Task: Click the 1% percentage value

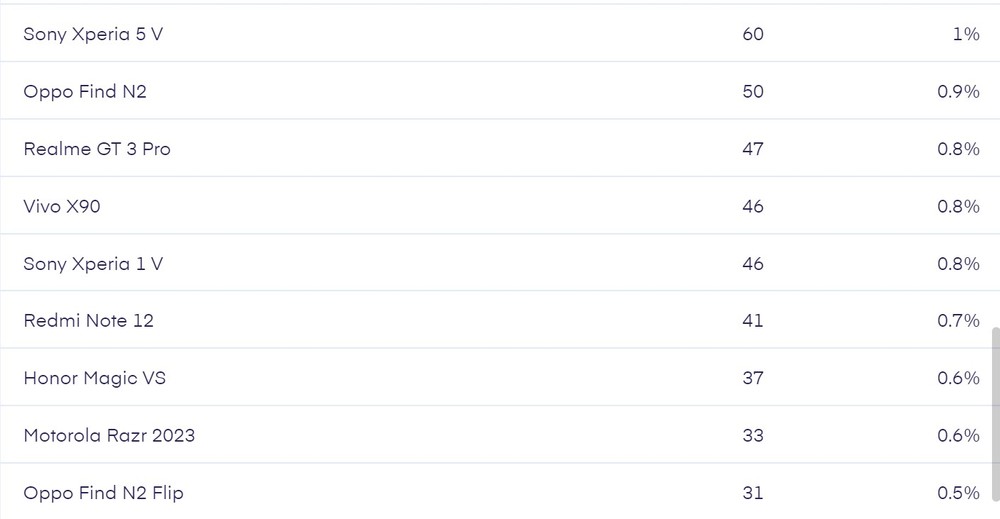Action: click(x=966, y=34)
